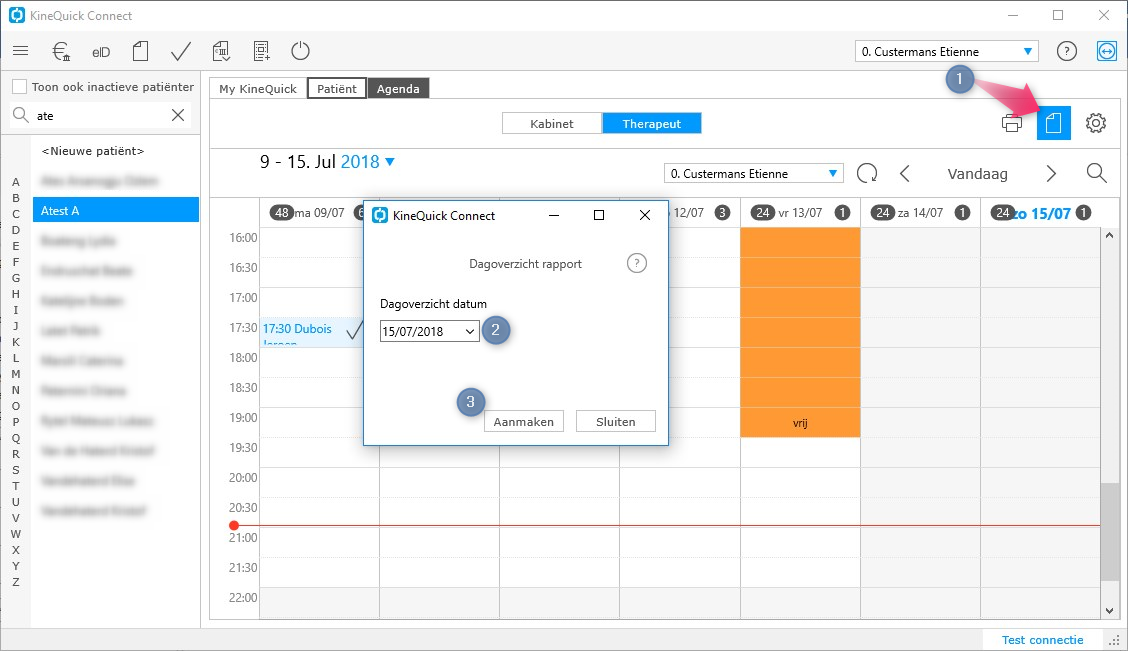
Task: Open the agenda therapist dropdown
Action: [753, 173]
